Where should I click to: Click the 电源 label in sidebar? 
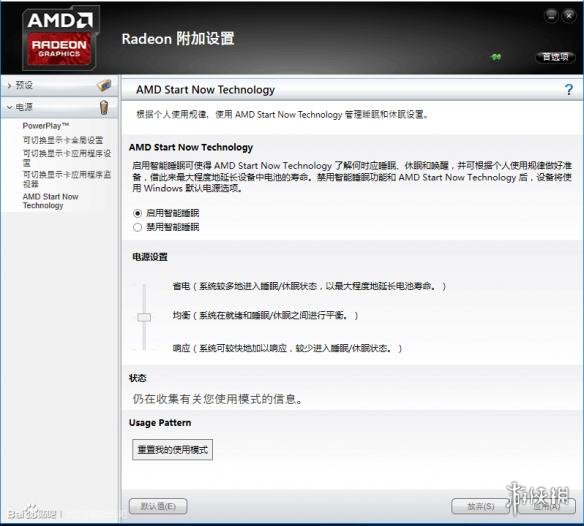(x=24, y=107)
